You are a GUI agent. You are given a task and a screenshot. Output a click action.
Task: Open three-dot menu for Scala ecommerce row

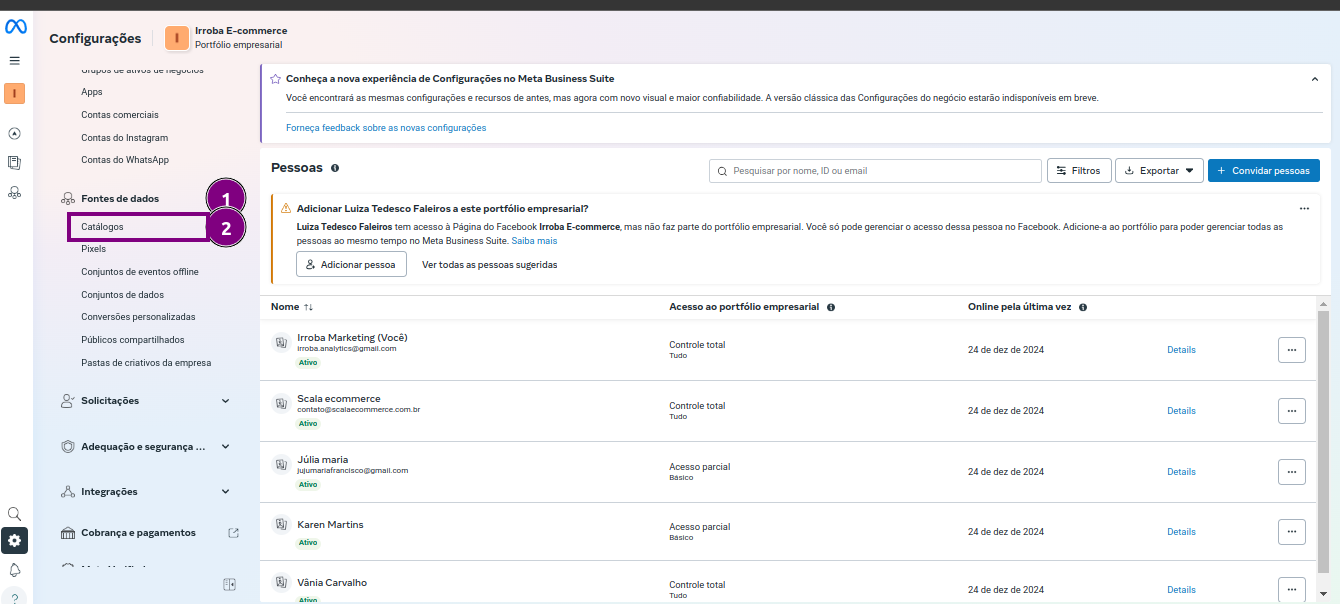1291,411
